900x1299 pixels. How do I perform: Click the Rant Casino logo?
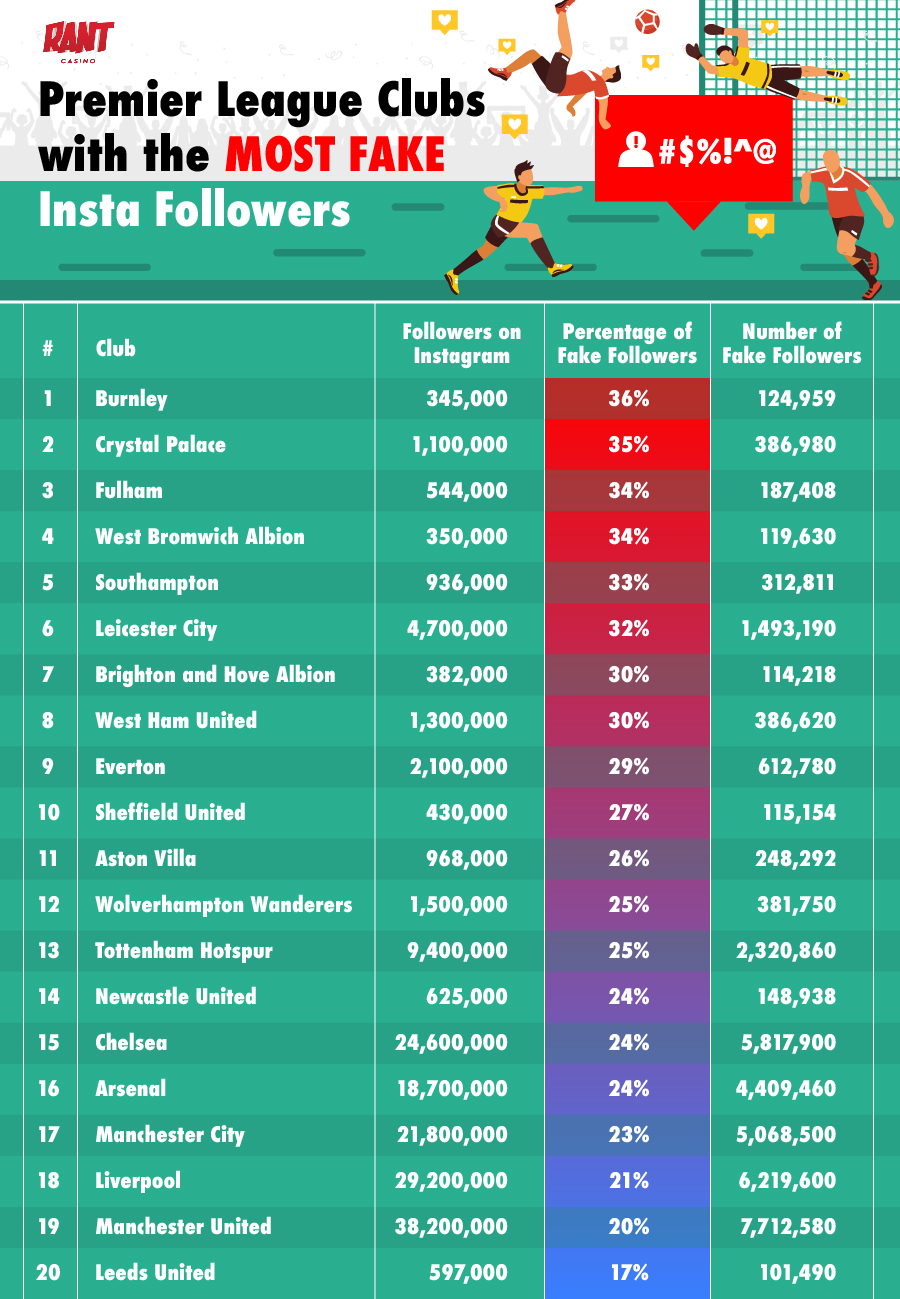tap(78, 42)
